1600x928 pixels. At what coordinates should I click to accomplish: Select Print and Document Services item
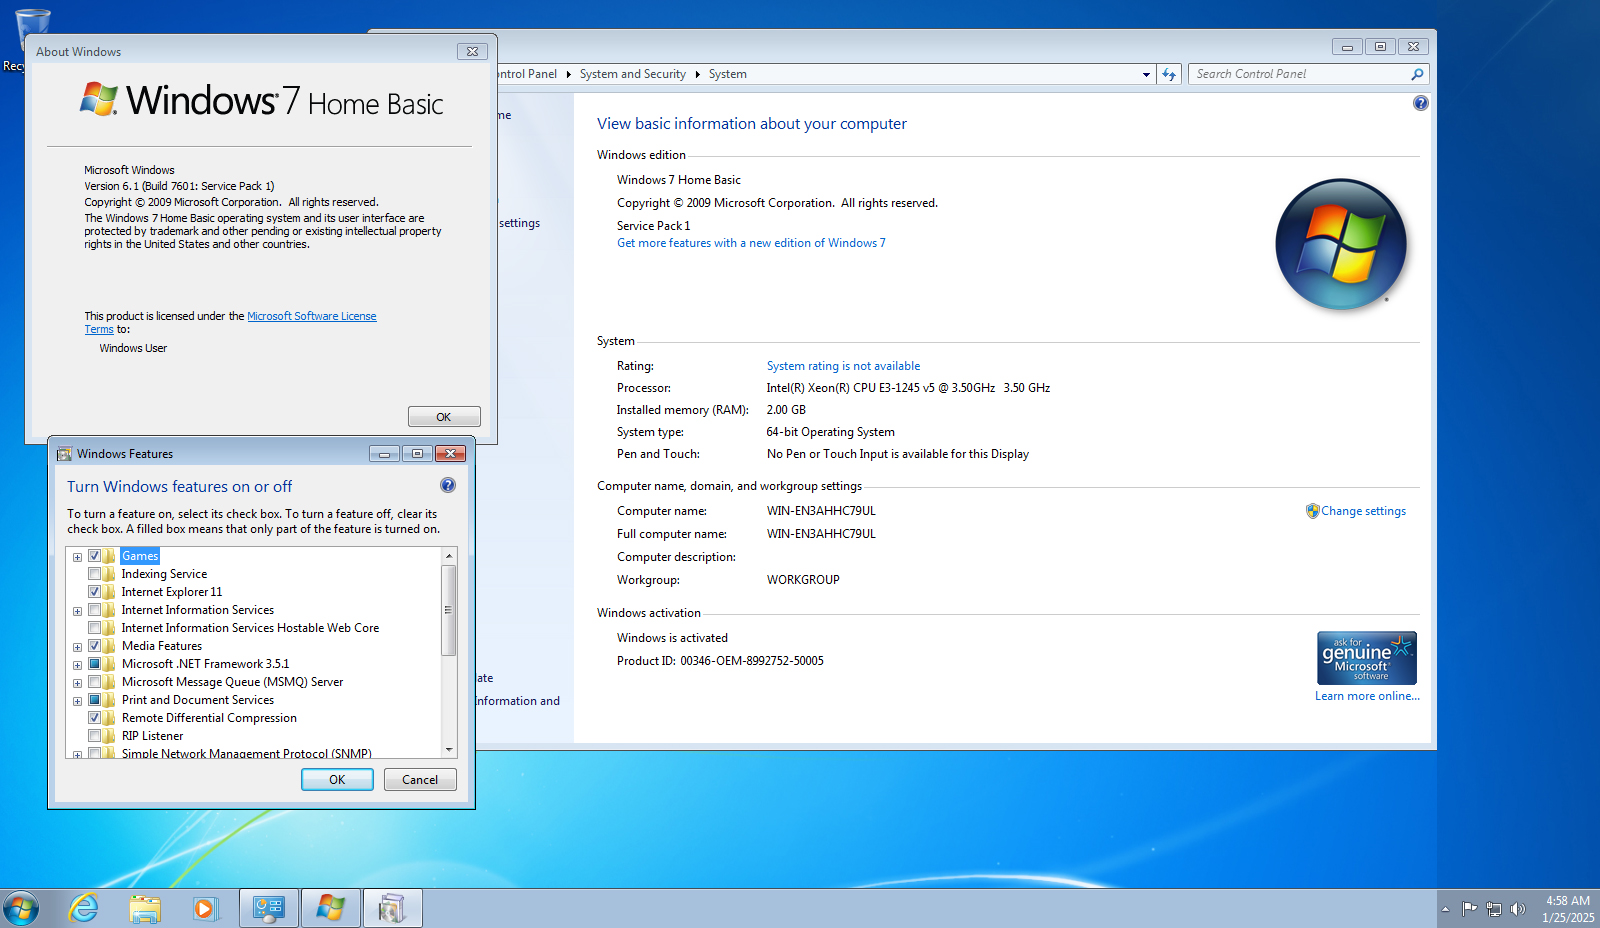(x=197, y=700)
